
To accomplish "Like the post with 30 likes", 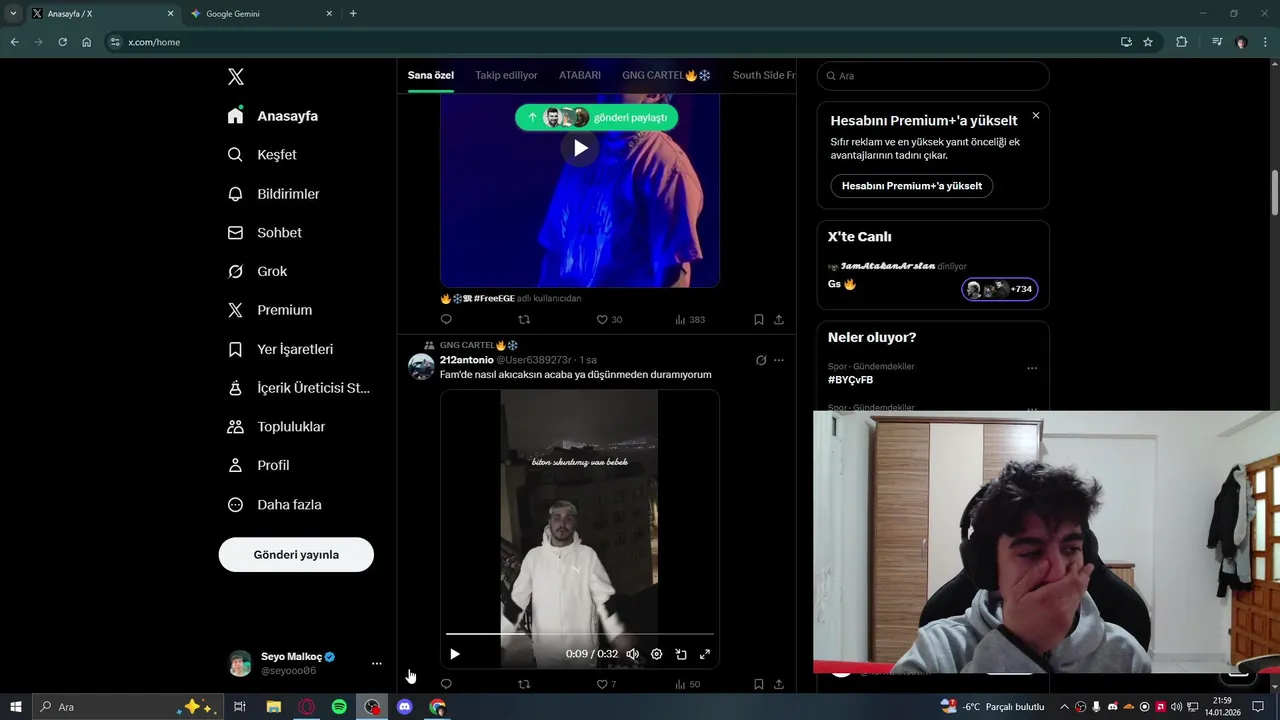I will coord(609,320).
